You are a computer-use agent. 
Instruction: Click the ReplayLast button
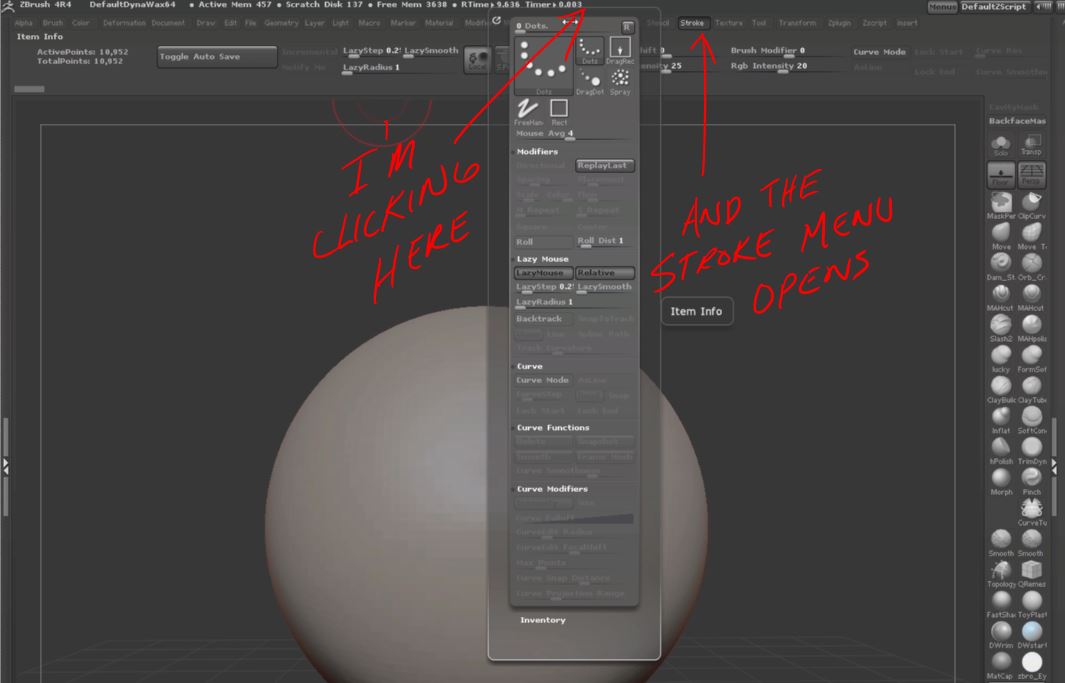(605, 166)
